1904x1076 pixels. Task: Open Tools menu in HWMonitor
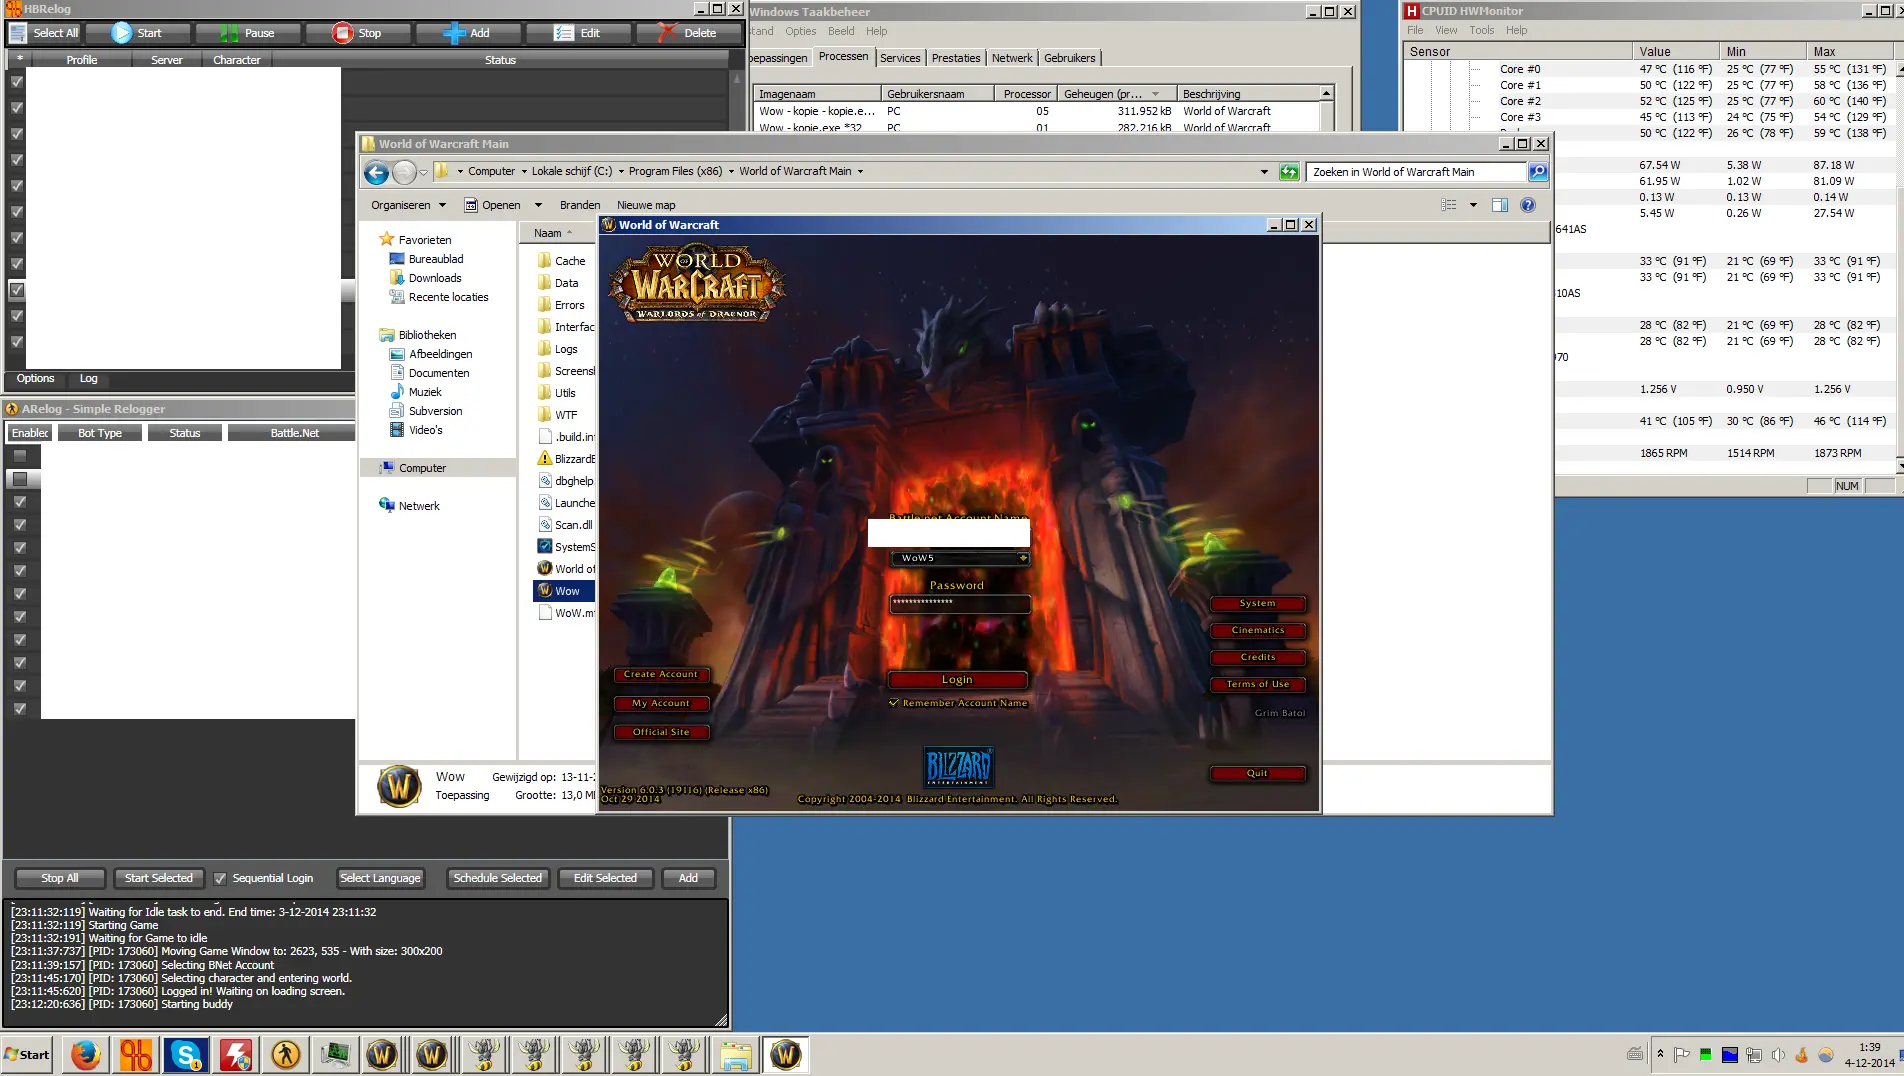(1481, 30)
